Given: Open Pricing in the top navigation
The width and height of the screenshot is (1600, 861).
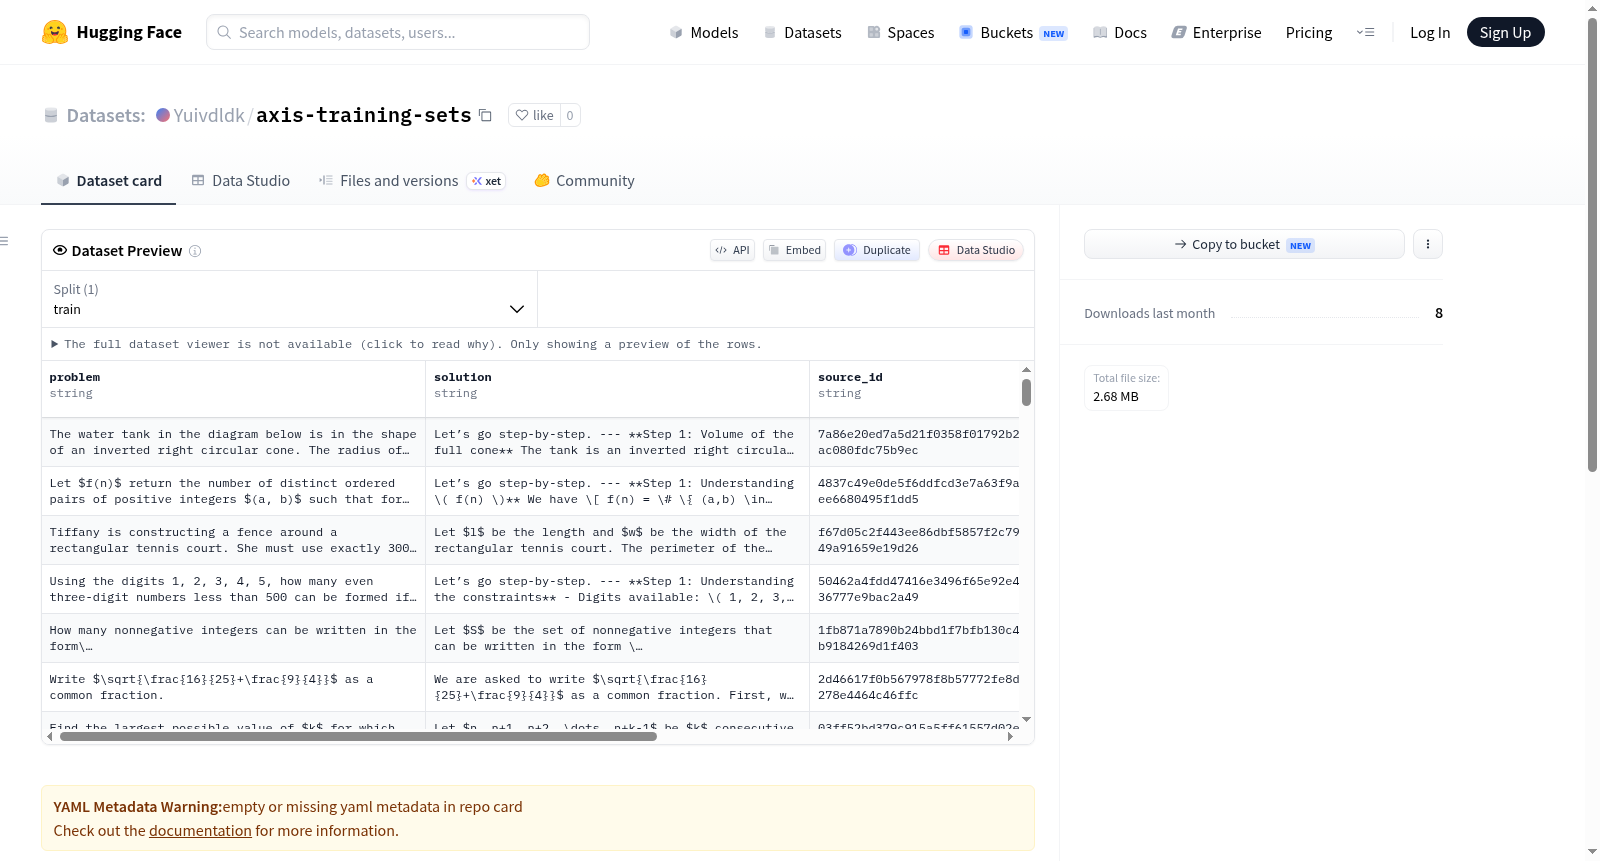Looking at the screenshot, I should pyautogui.click(x=1309, y=32).
